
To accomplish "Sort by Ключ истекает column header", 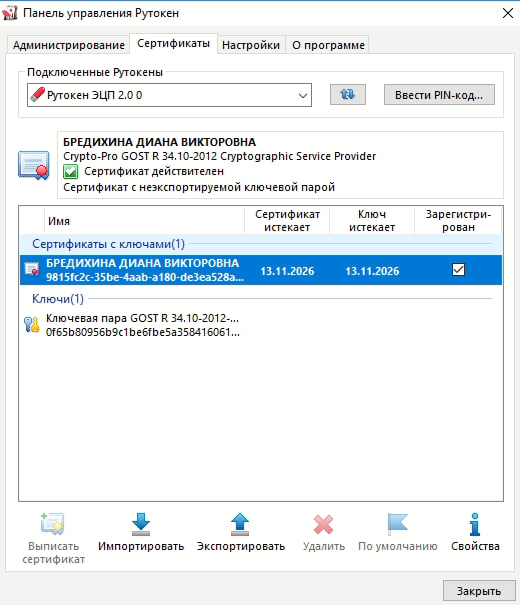I will click(372, 221).
